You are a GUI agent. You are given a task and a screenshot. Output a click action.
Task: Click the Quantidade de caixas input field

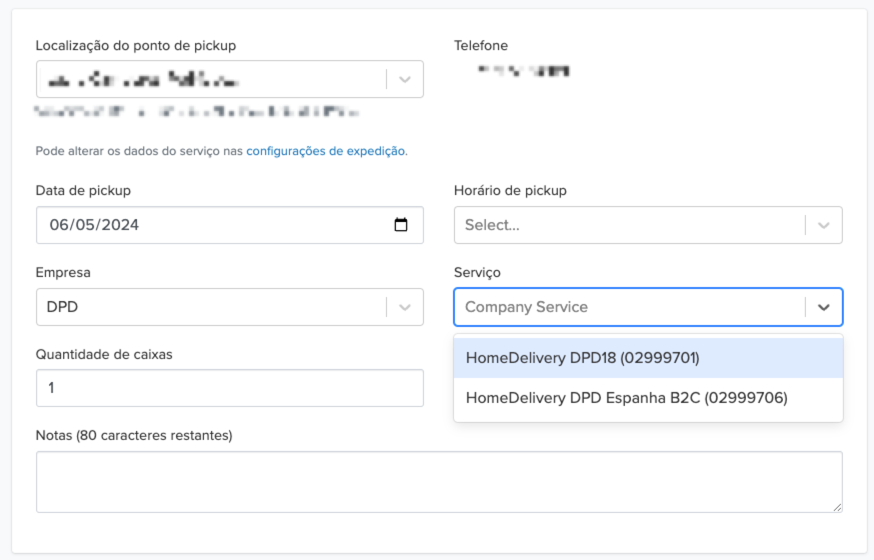click(229, 388)
